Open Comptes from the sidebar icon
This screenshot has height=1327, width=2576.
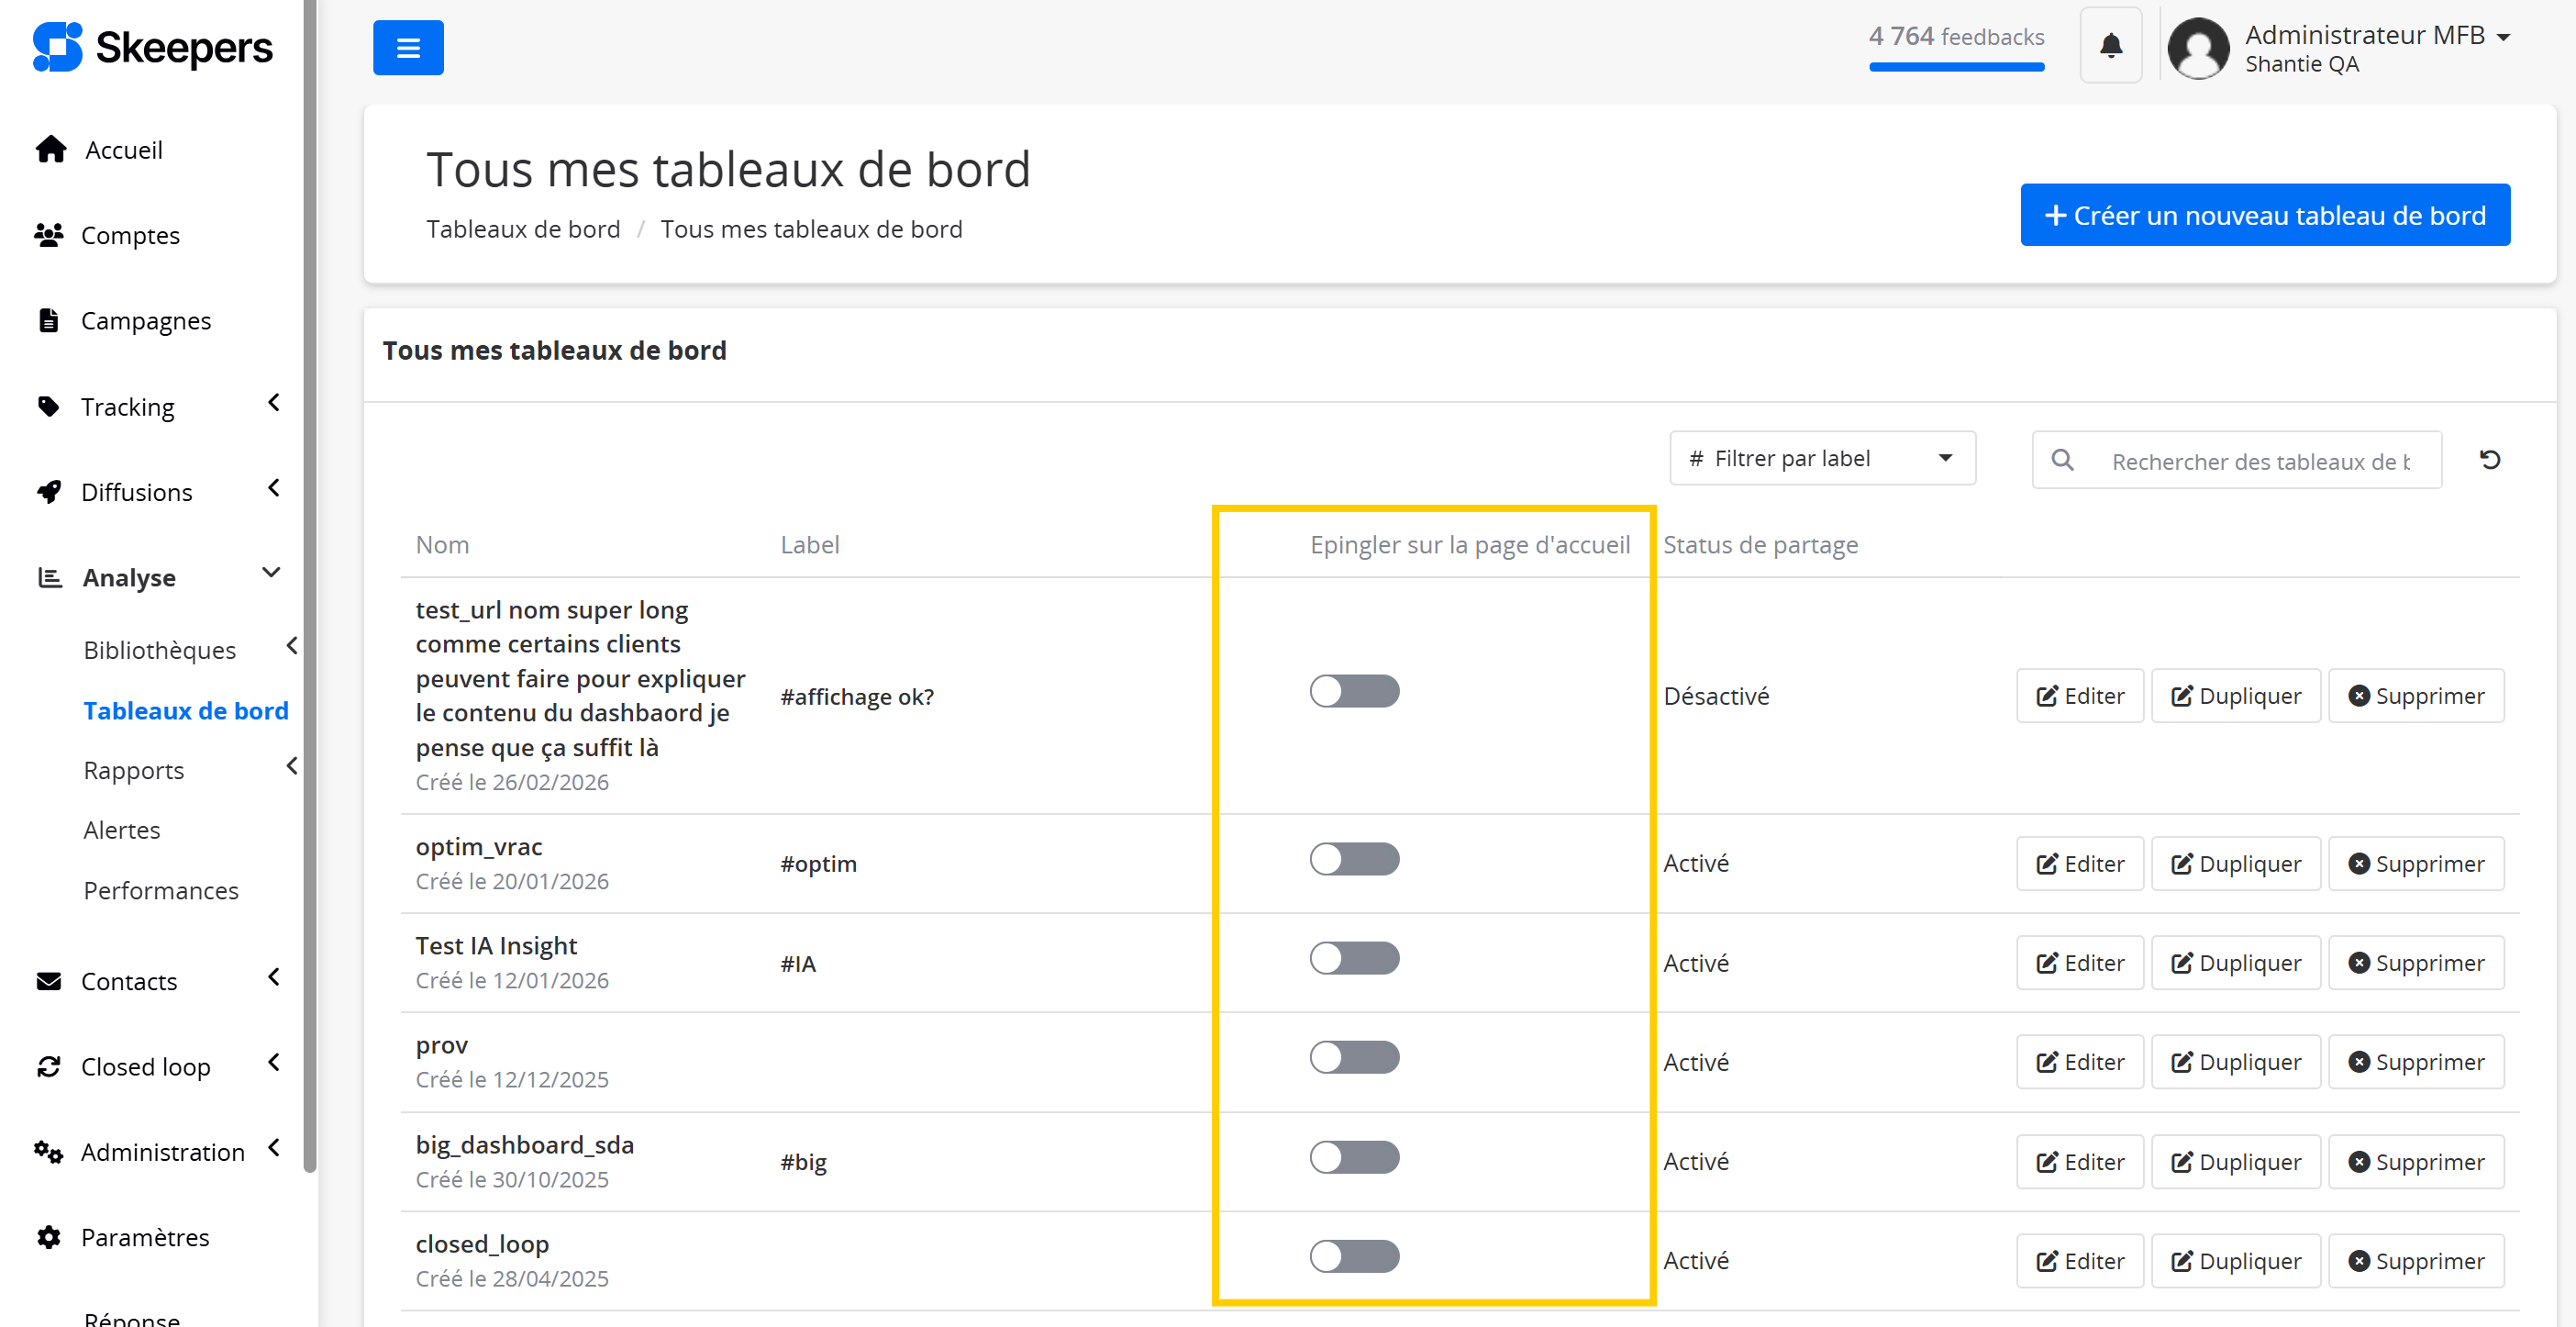pos(49,235)
